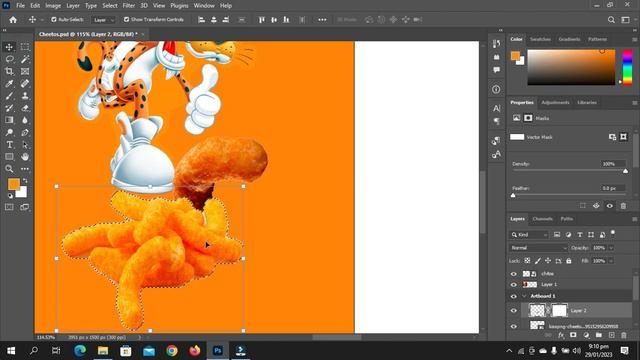Open the Color panel options menu
The image size is (640, 360).
[x=634, y=40]
